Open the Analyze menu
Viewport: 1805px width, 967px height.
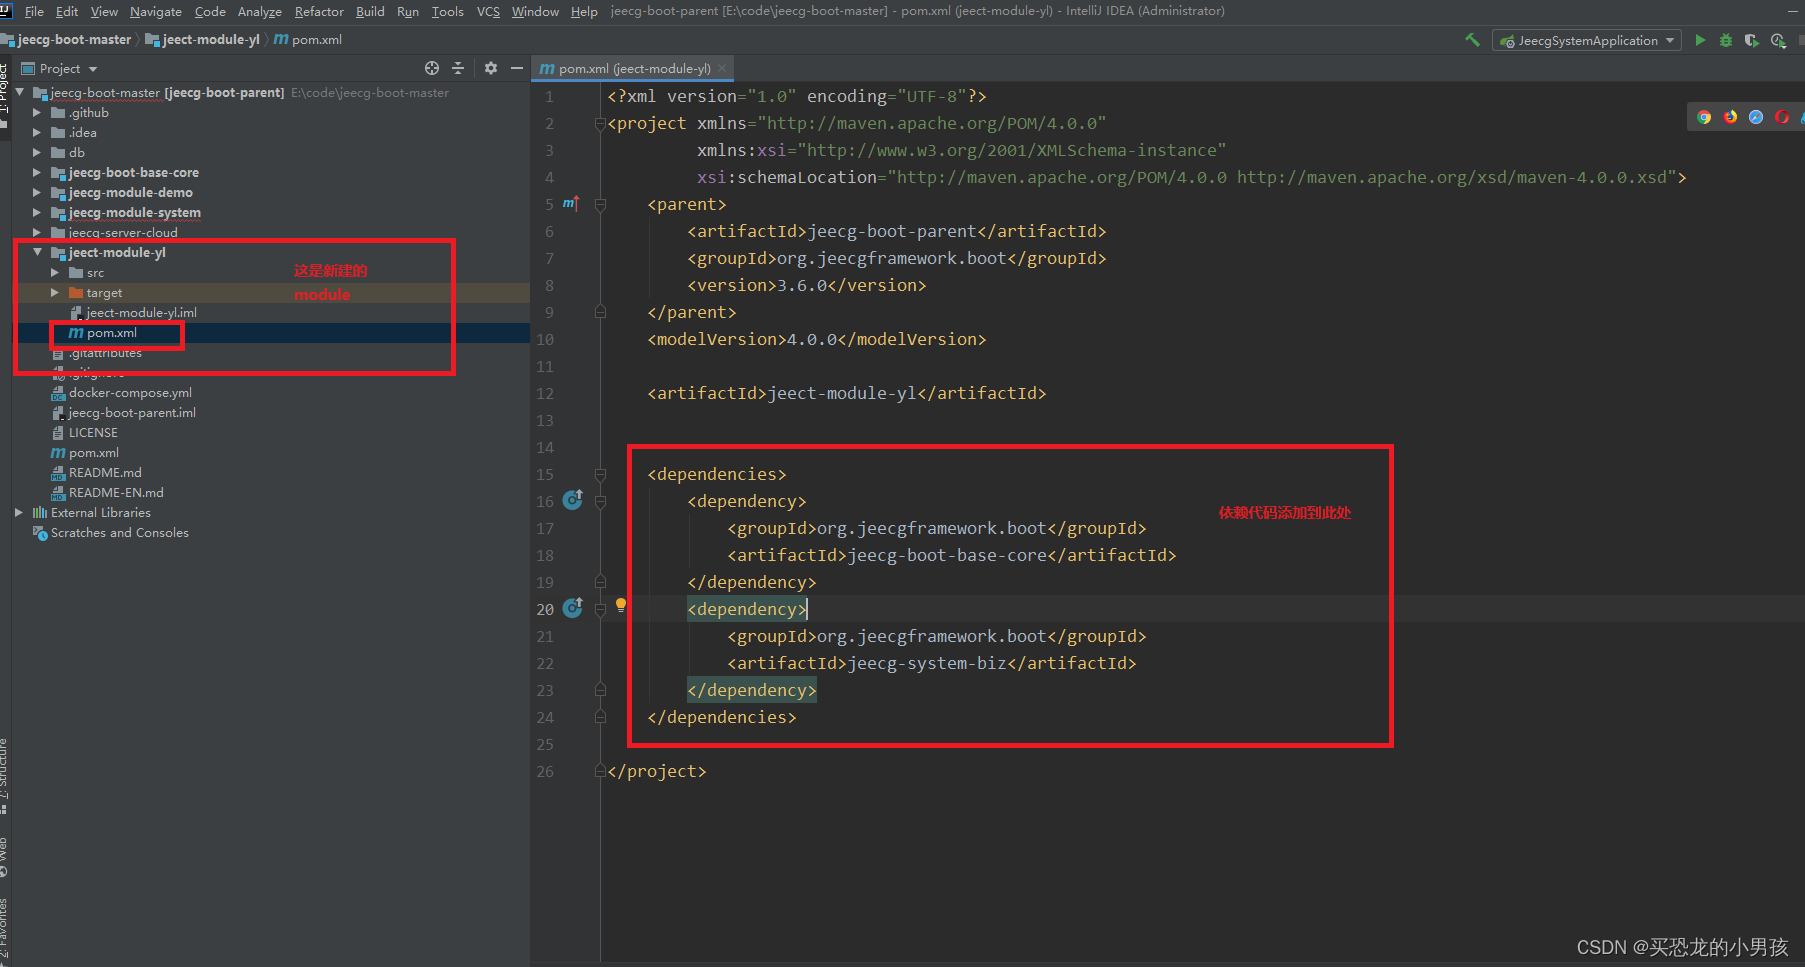point(259,11)
